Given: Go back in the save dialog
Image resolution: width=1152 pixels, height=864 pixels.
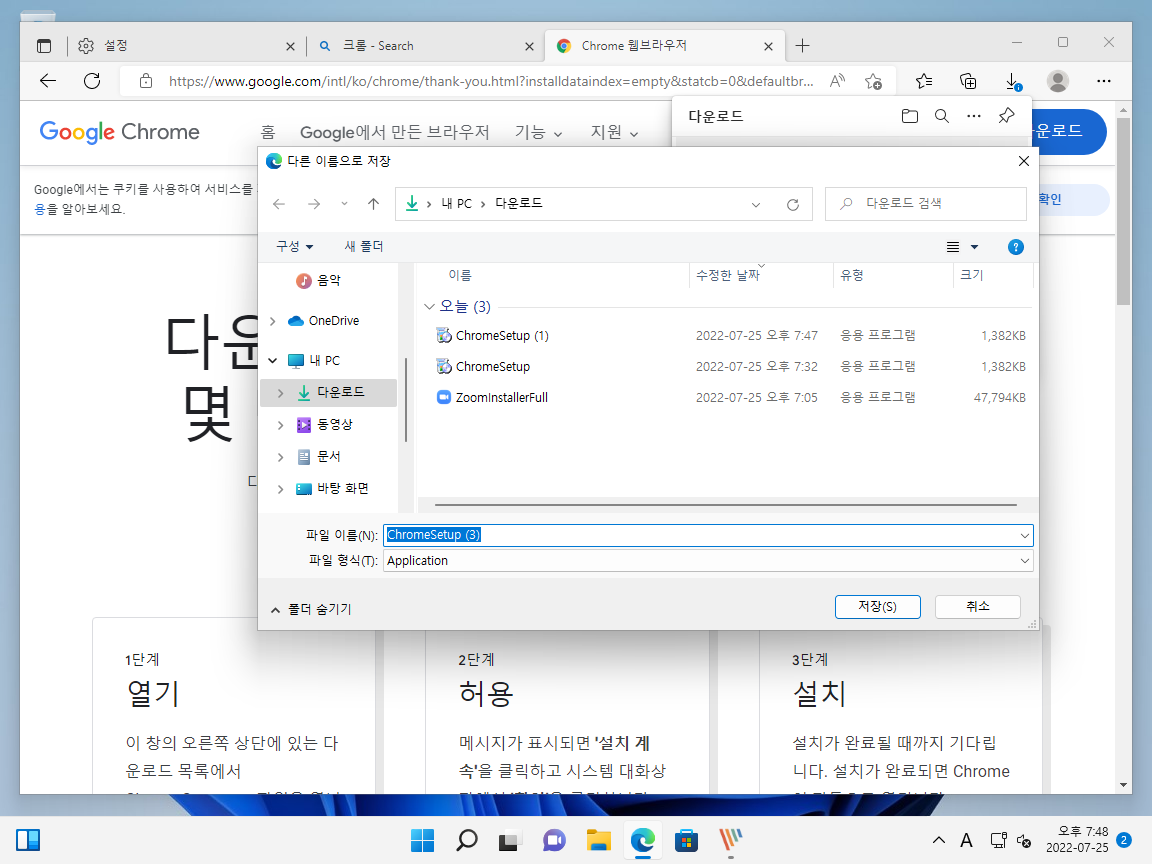Looking at the screenshot, I should [279, 204].
